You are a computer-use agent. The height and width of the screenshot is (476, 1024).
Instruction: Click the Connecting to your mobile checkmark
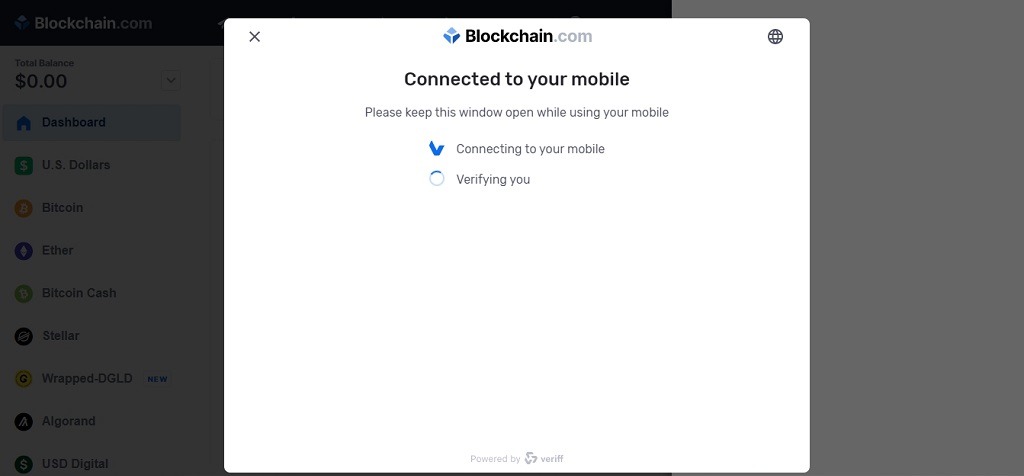436,148
